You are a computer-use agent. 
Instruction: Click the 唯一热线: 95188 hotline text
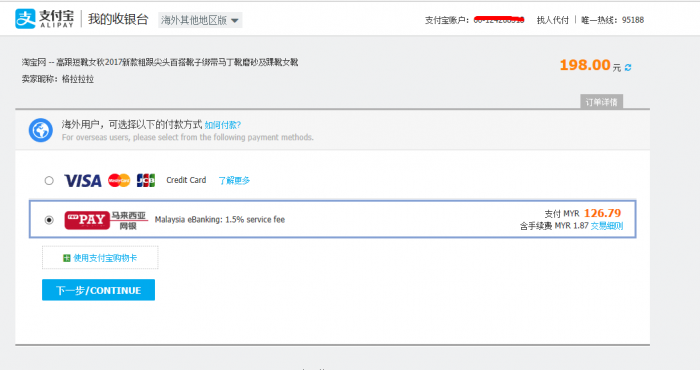point(612,20)
